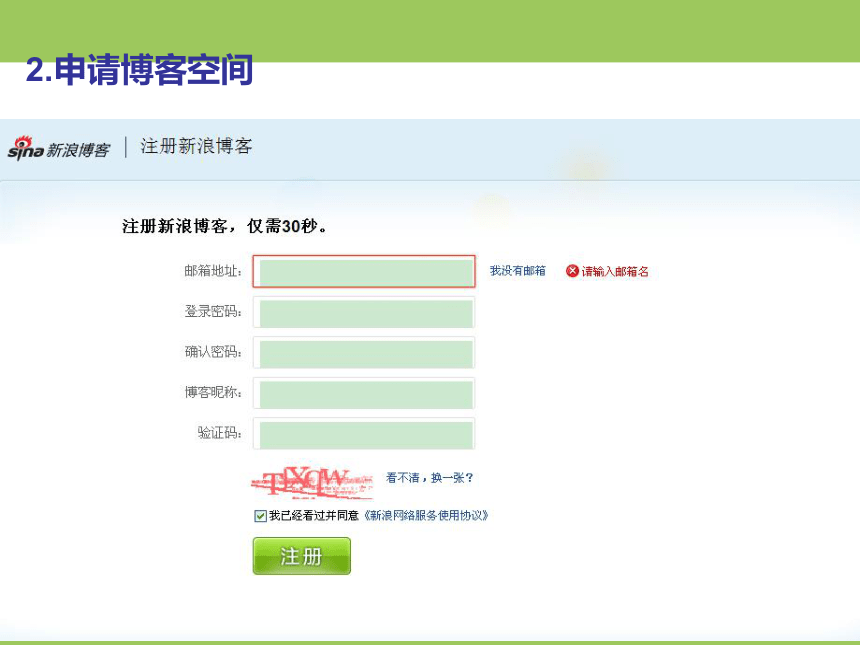860x645 pixels.
Task: Click the red error icon beside 请输入邮箱名
Action: tap(572, 271)
